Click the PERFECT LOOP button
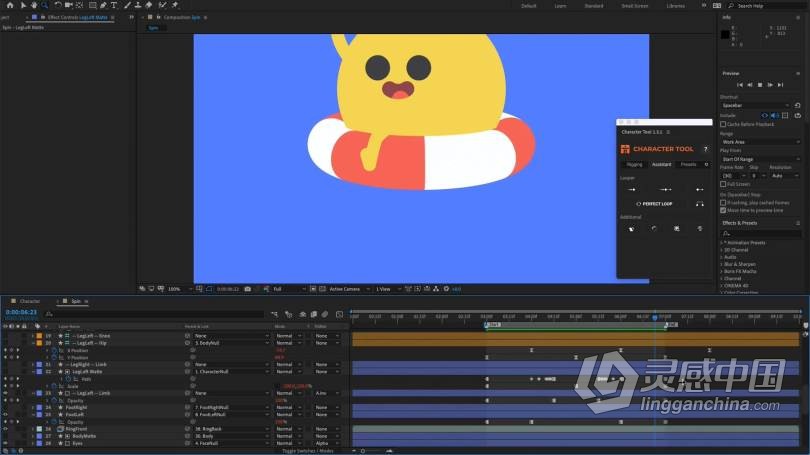Image resolution: width=810 pixels, height=455 pixels. [655, 204]
